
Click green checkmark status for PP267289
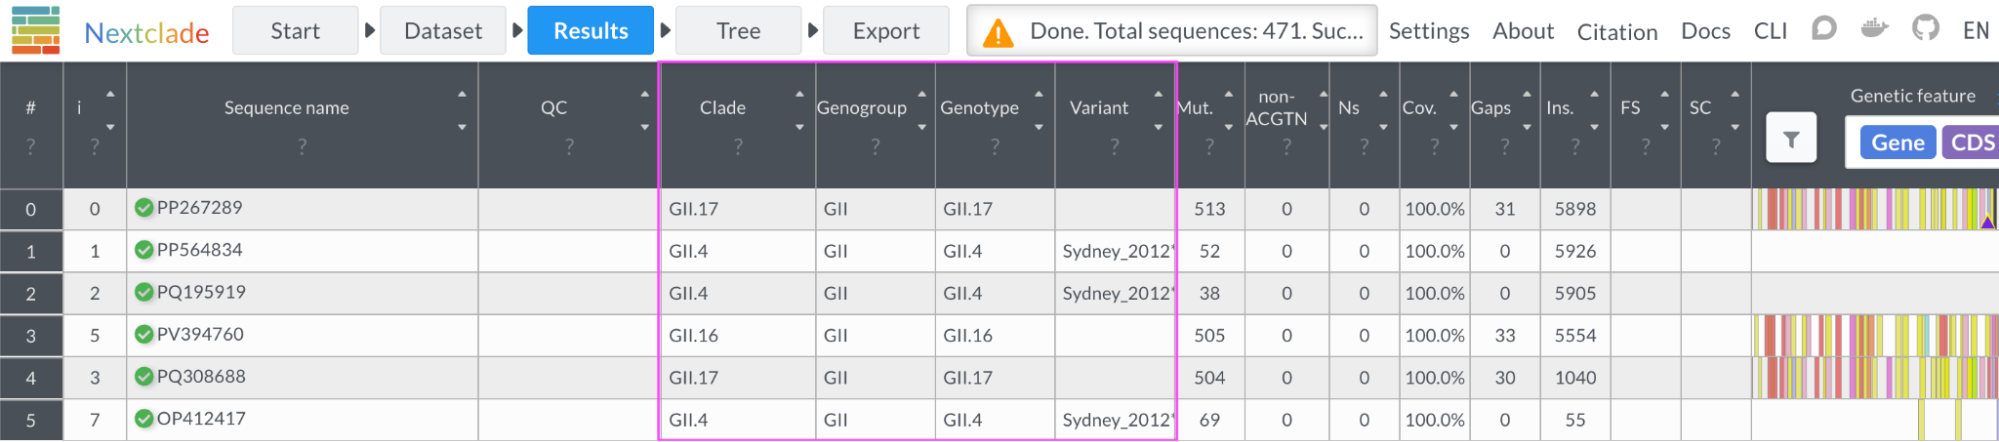[x=144, y=208]
